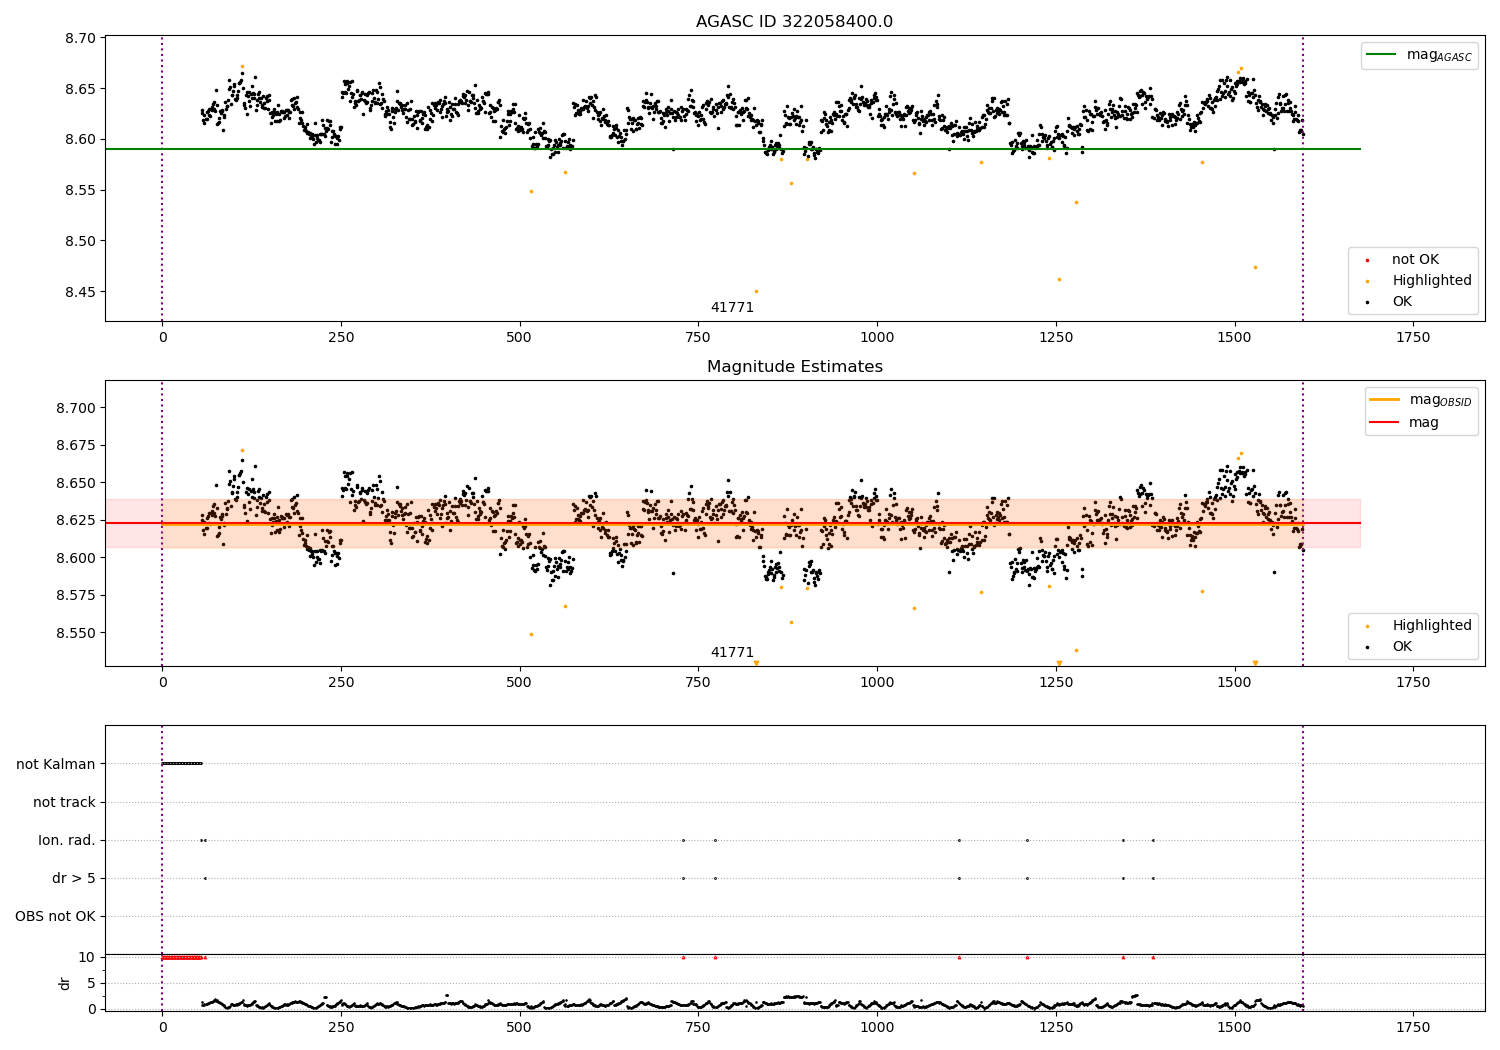Viewport: 1500px width, 1050px height.
Task: Select the Magnitude Estimates subplot title
Action: click(x=794, y=367)
